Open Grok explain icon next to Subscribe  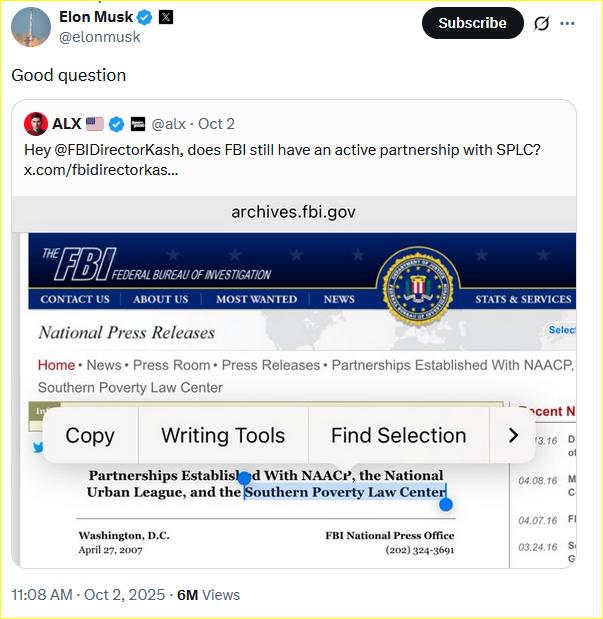(x=541, y=23)
